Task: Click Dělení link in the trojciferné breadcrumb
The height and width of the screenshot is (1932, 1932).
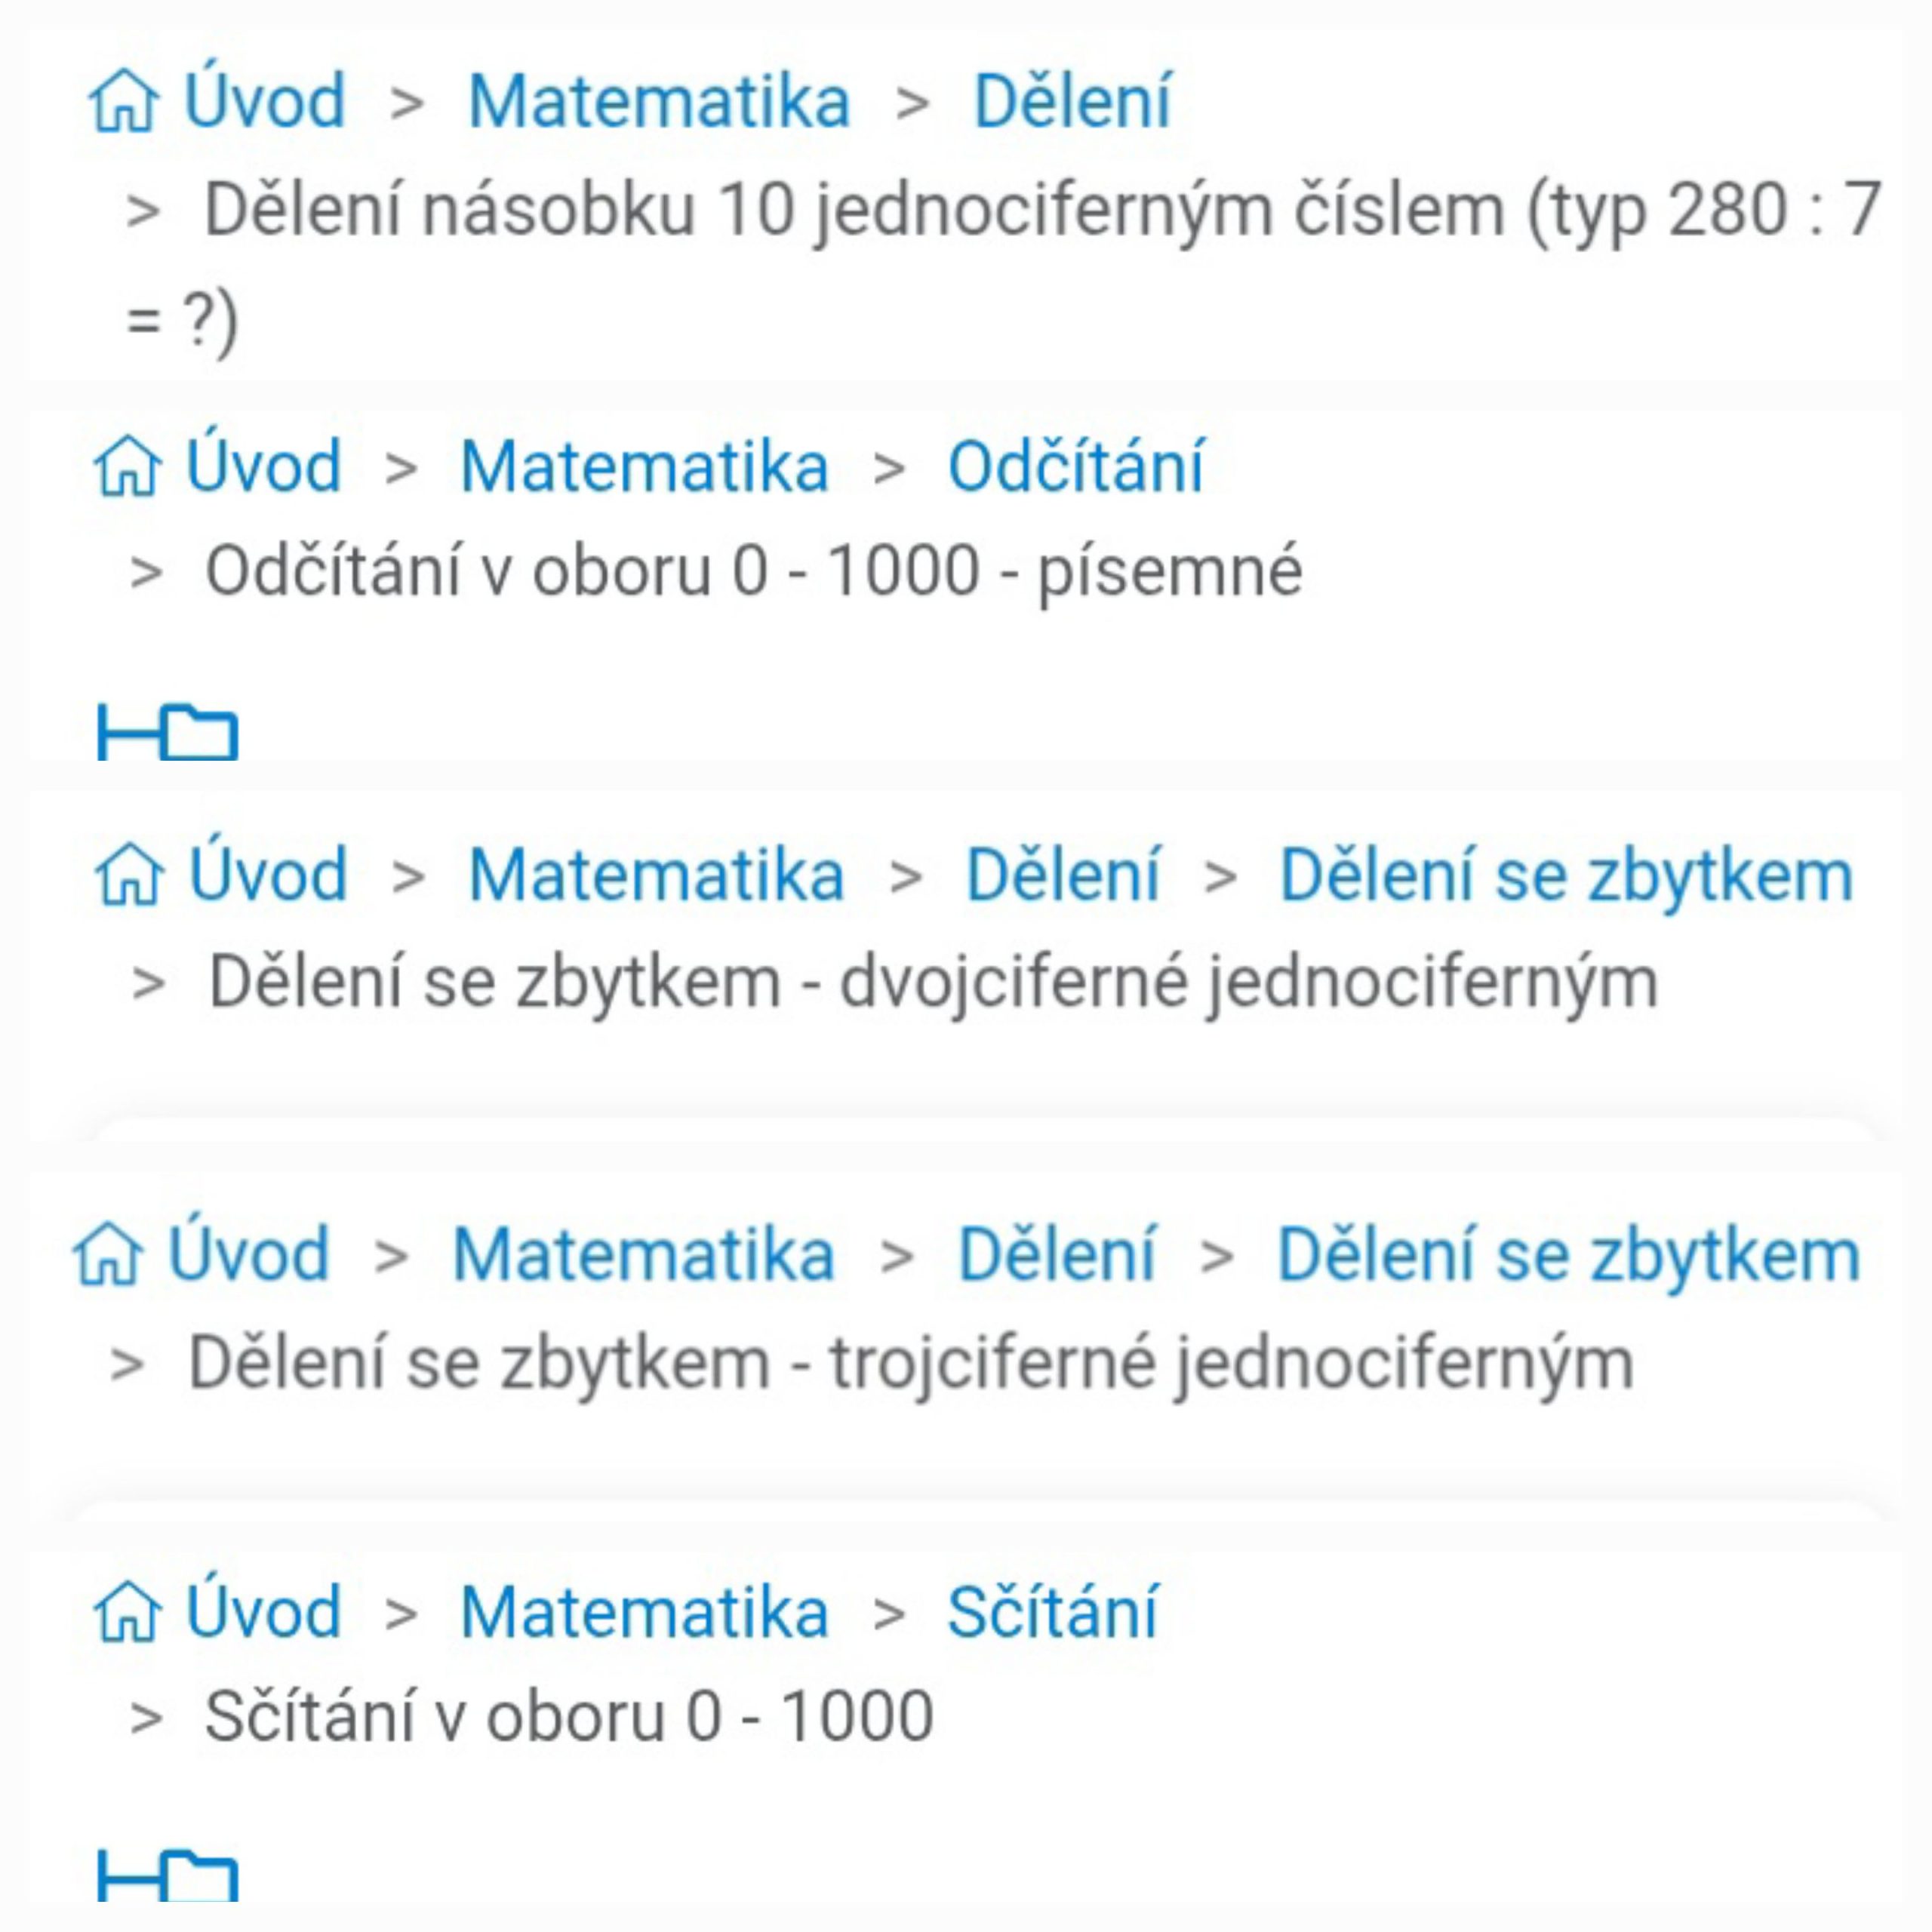Action: [1056, 1254]
